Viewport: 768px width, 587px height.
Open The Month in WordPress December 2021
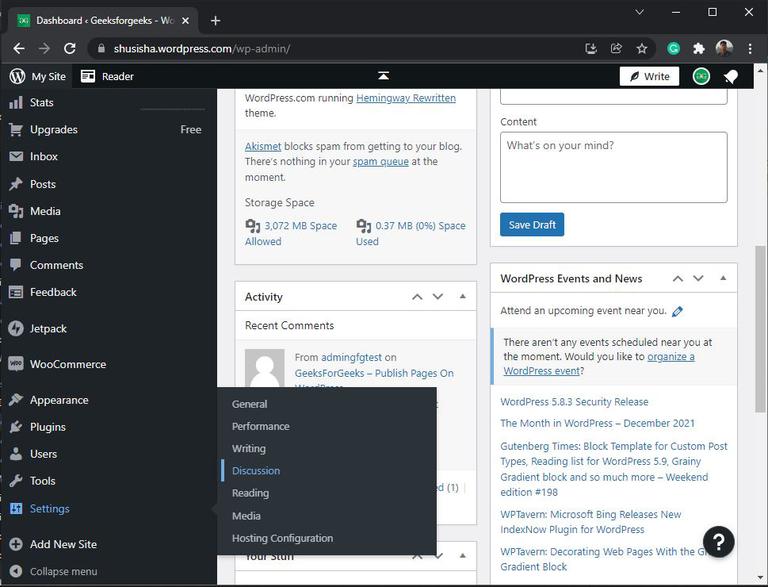pos(597,423)
